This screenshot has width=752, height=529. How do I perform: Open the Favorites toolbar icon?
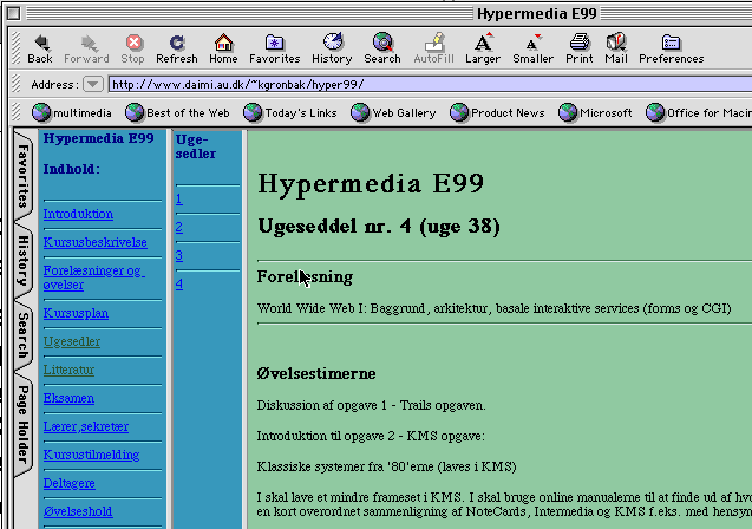tap(274, 43)
